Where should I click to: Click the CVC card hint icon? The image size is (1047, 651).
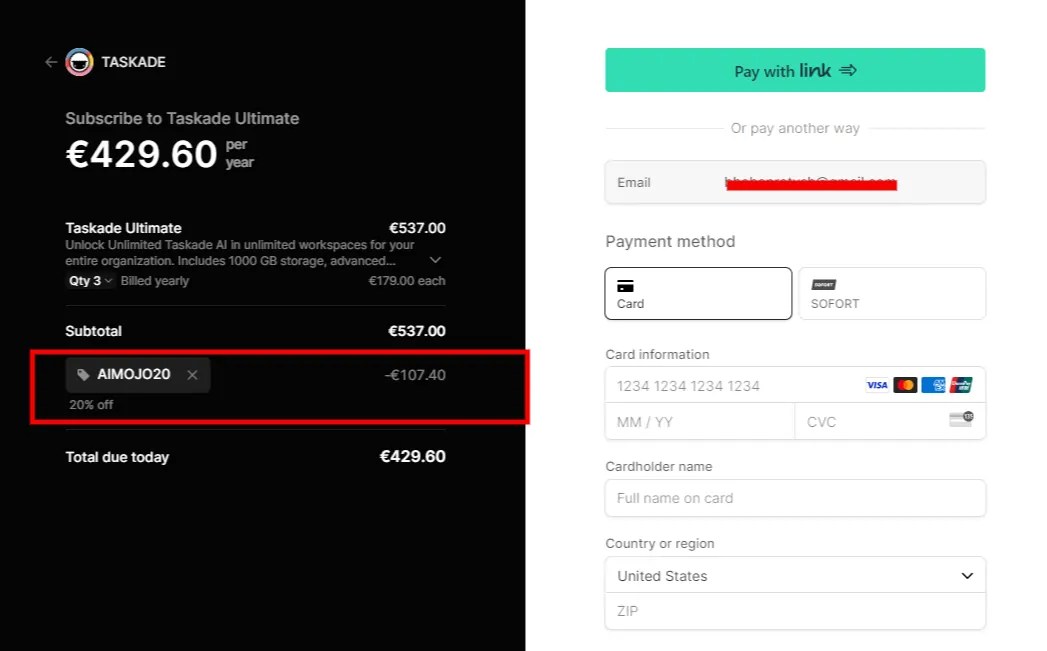coord(962,420)
